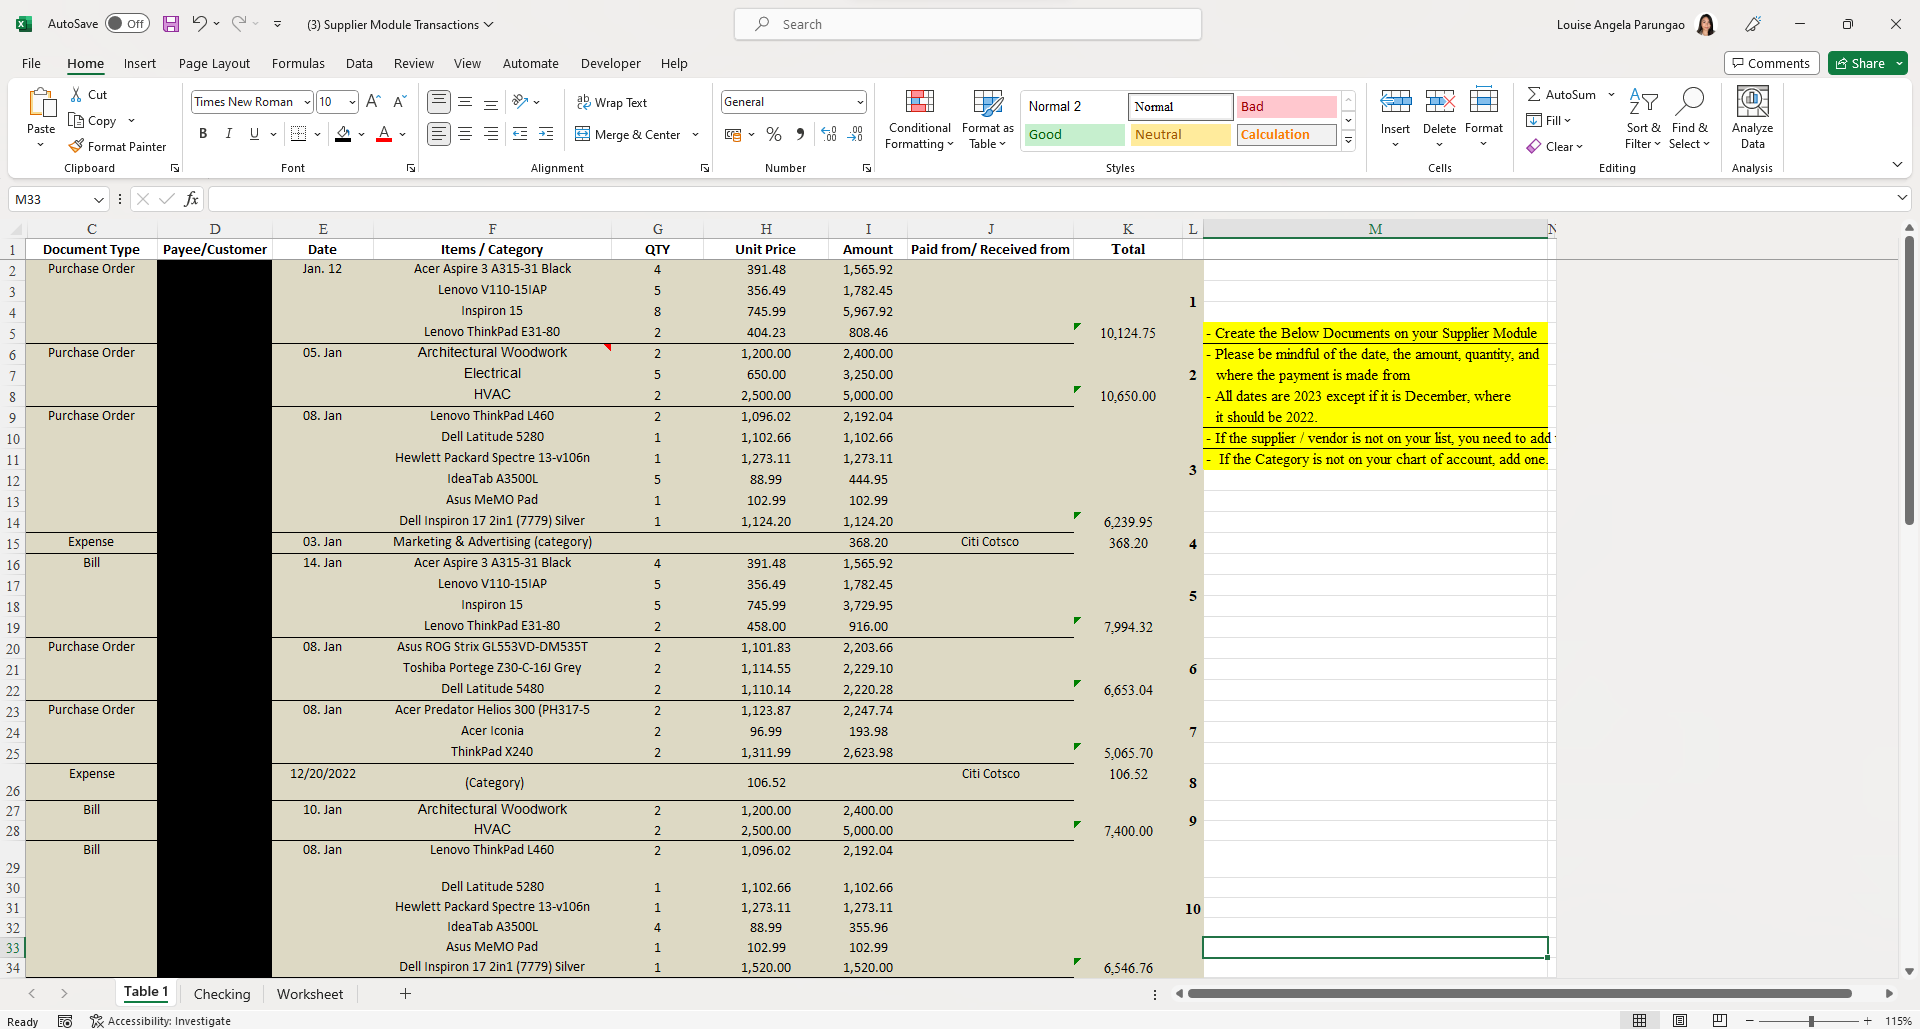Apply the Bad cell style
1920x1029 pixels.
coord(1287,107)
